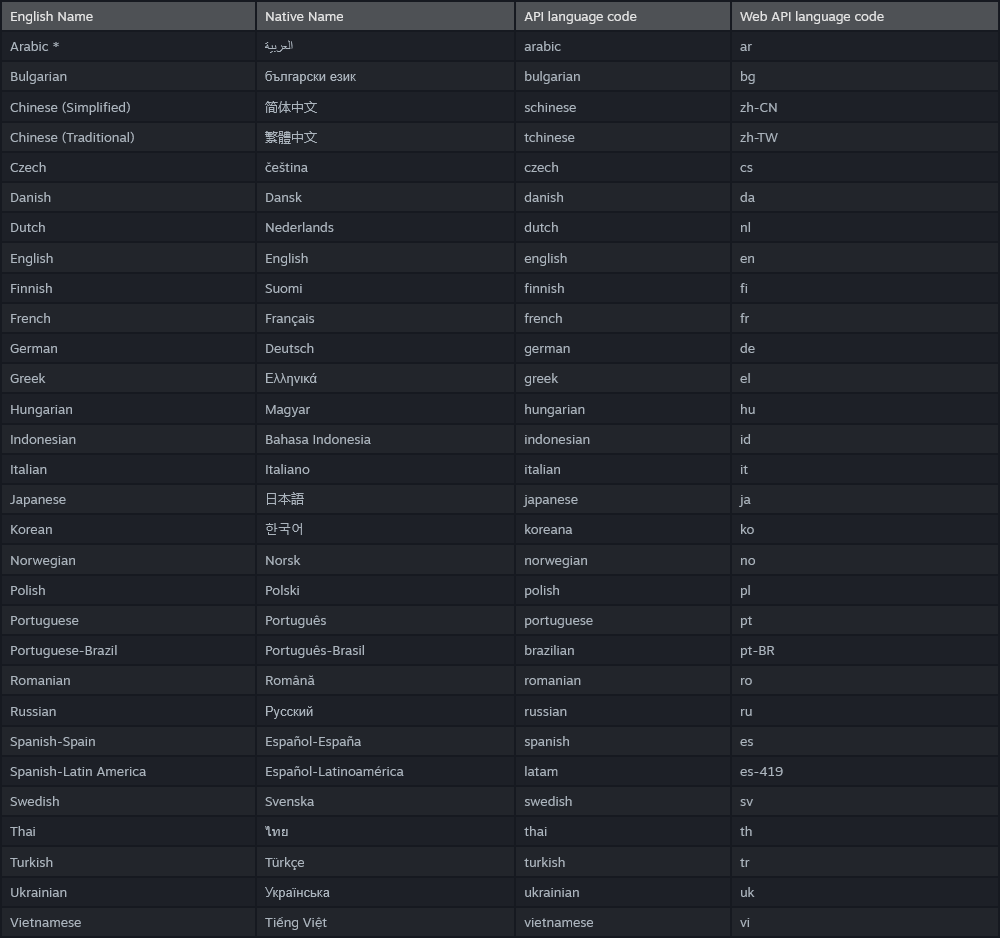The width and height of the screenshot is (1000, 938).
Task: Click the "vietnamese" API code cell
Action: [x=622, y=923]
